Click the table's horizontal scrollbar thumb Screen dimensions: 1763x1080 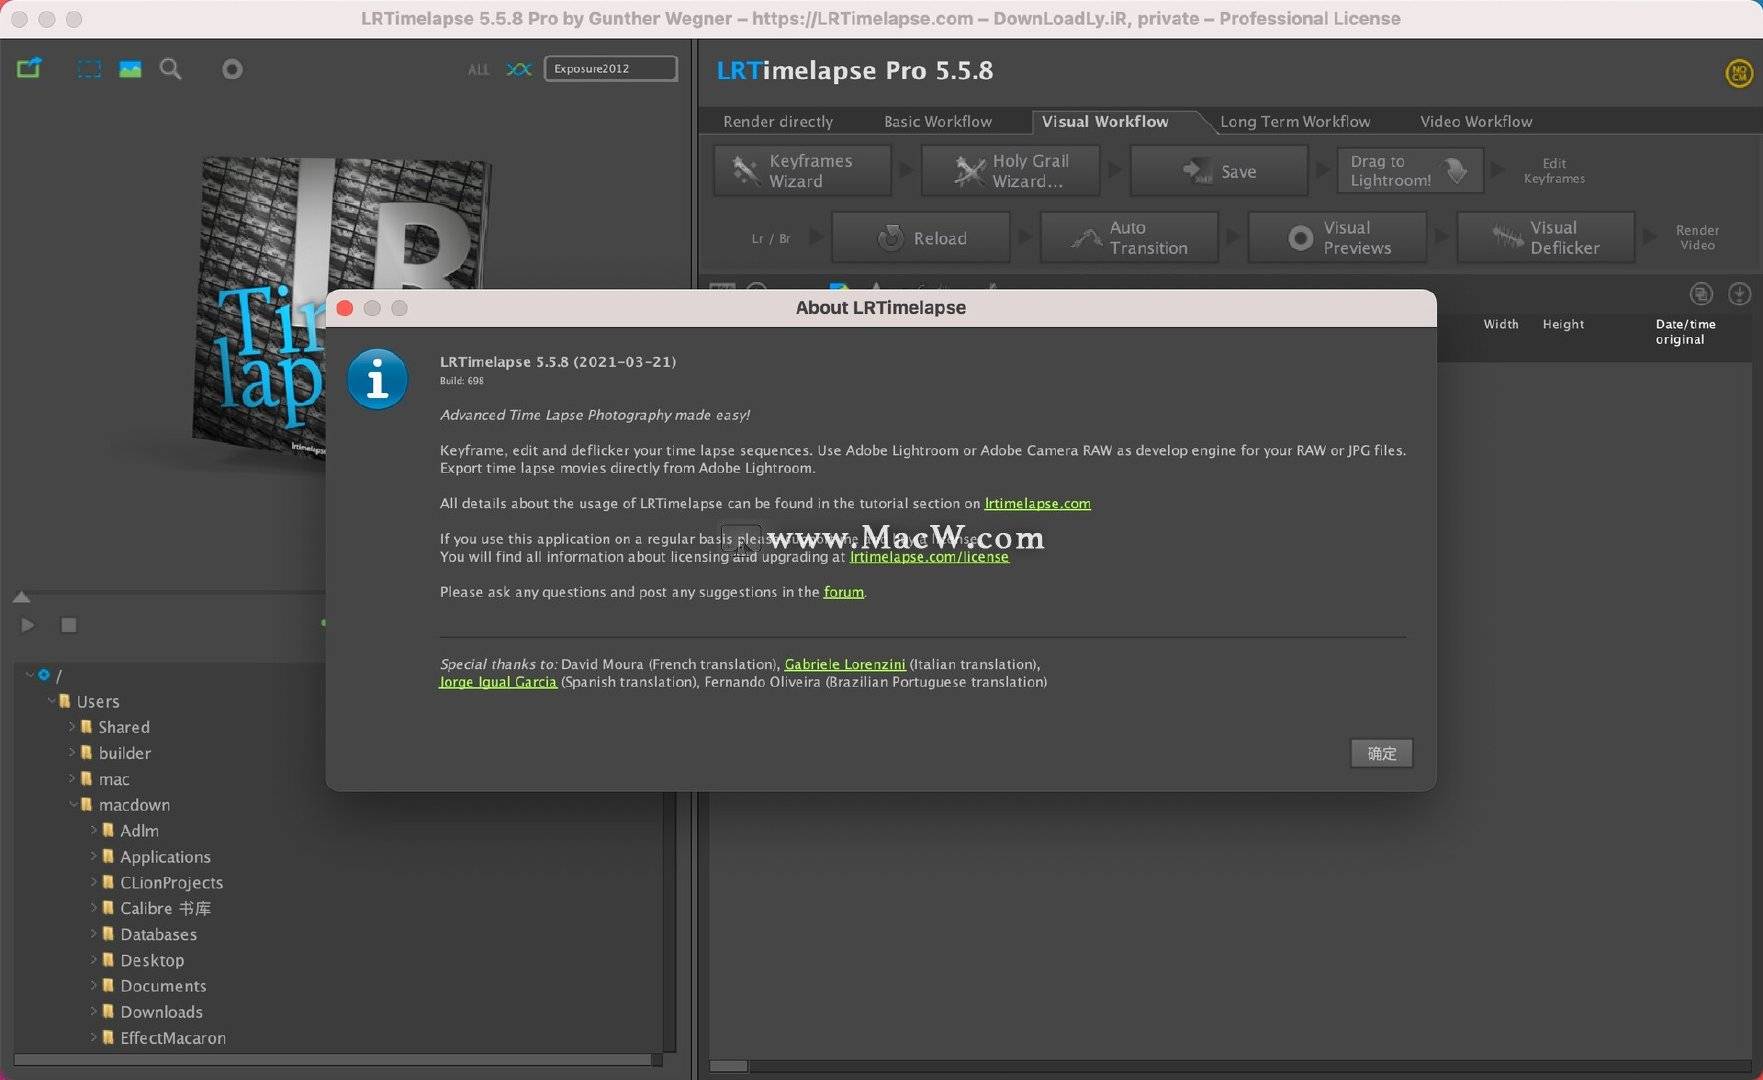(728, 1066)
